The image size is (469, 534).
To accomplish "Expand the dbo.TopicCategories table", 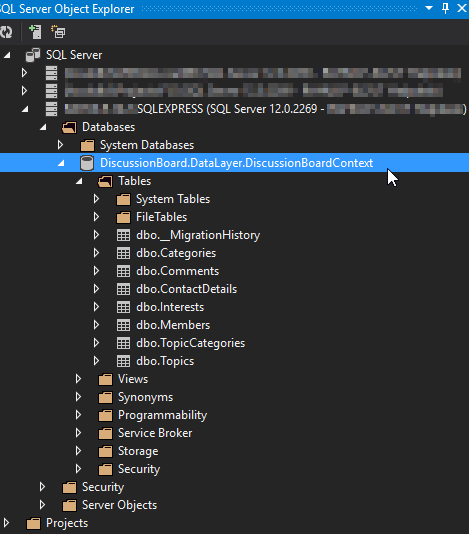I will pos(96,343).
